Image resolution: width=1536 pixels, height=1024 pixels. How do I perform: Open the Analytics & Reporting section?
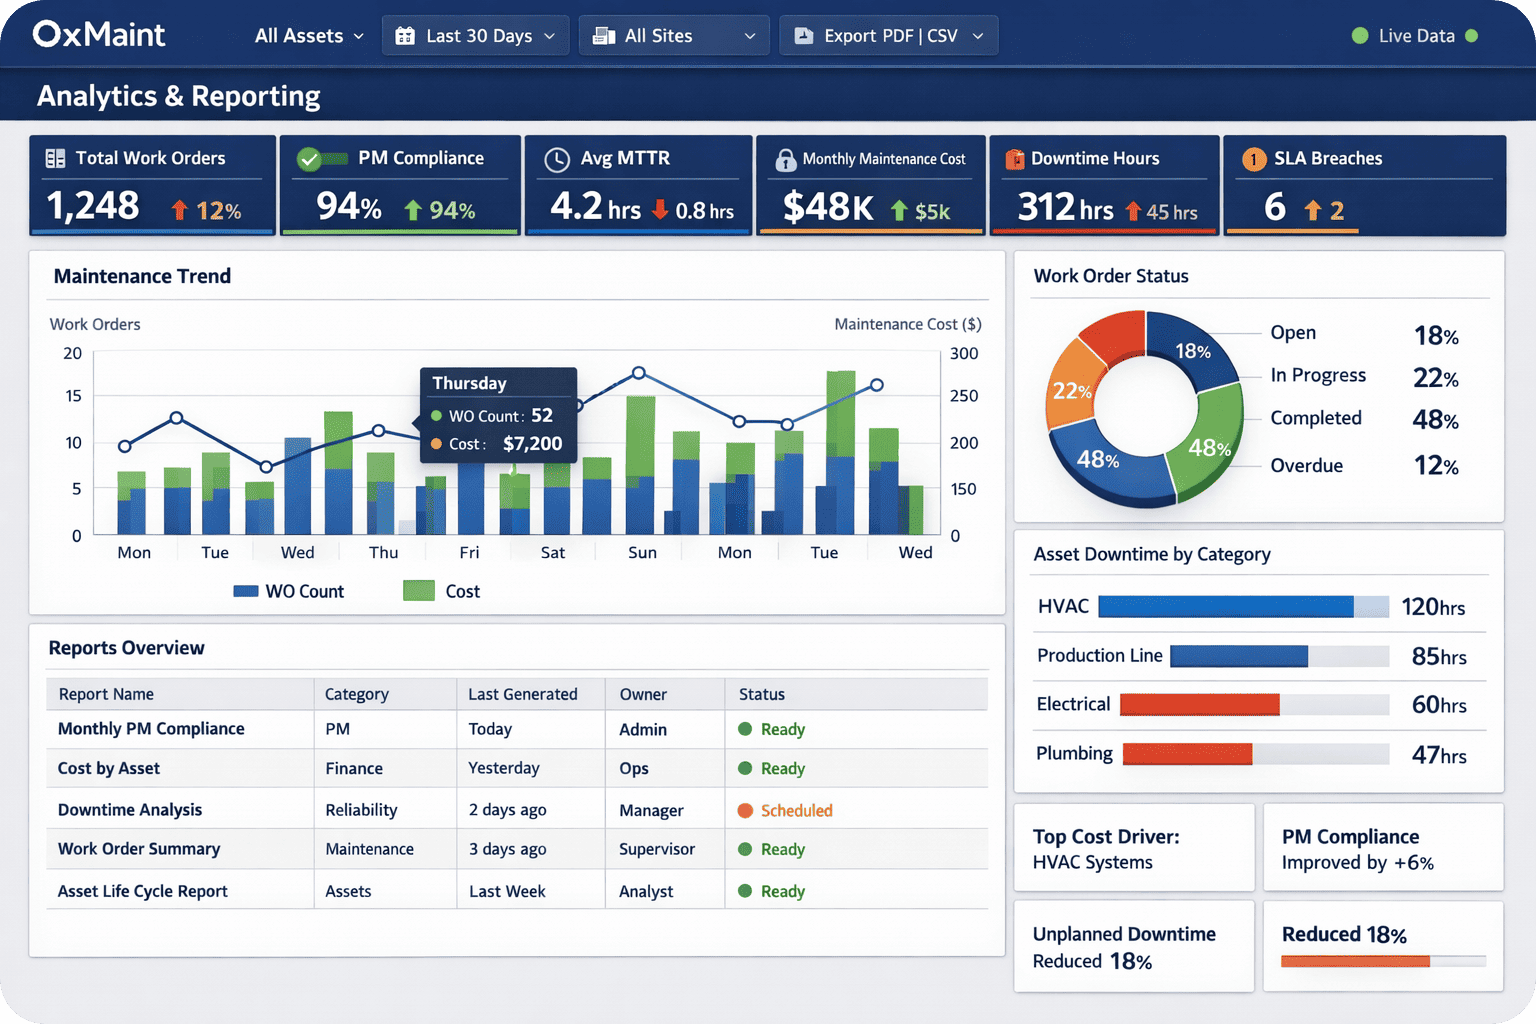click(x=179, y=95)
